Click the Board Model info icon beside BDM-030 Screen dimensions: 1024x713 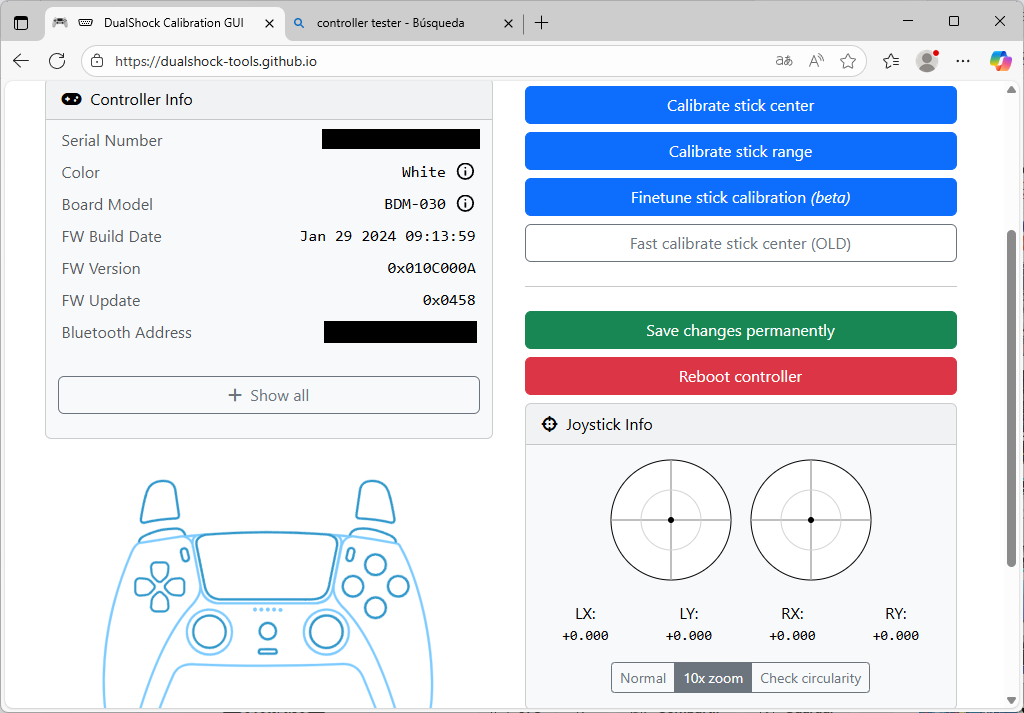(465, 204)
